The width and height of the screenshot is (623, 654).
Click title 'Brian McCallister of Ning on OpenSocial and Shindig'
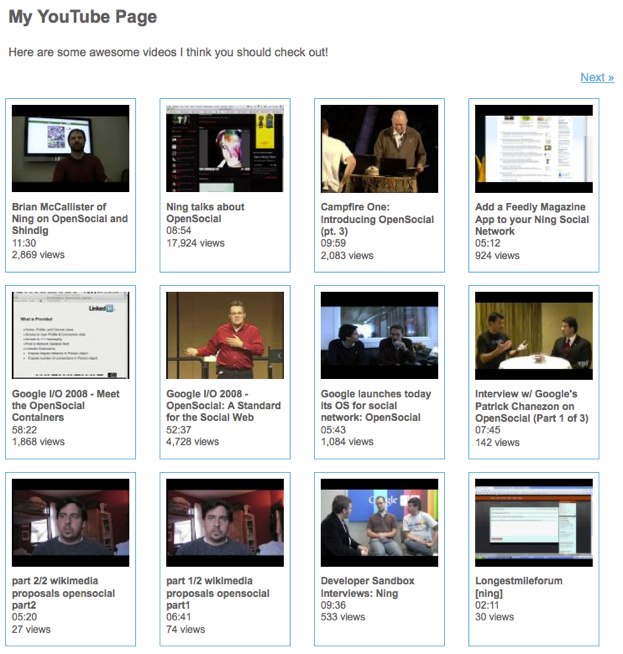click(x=70, y=219)
